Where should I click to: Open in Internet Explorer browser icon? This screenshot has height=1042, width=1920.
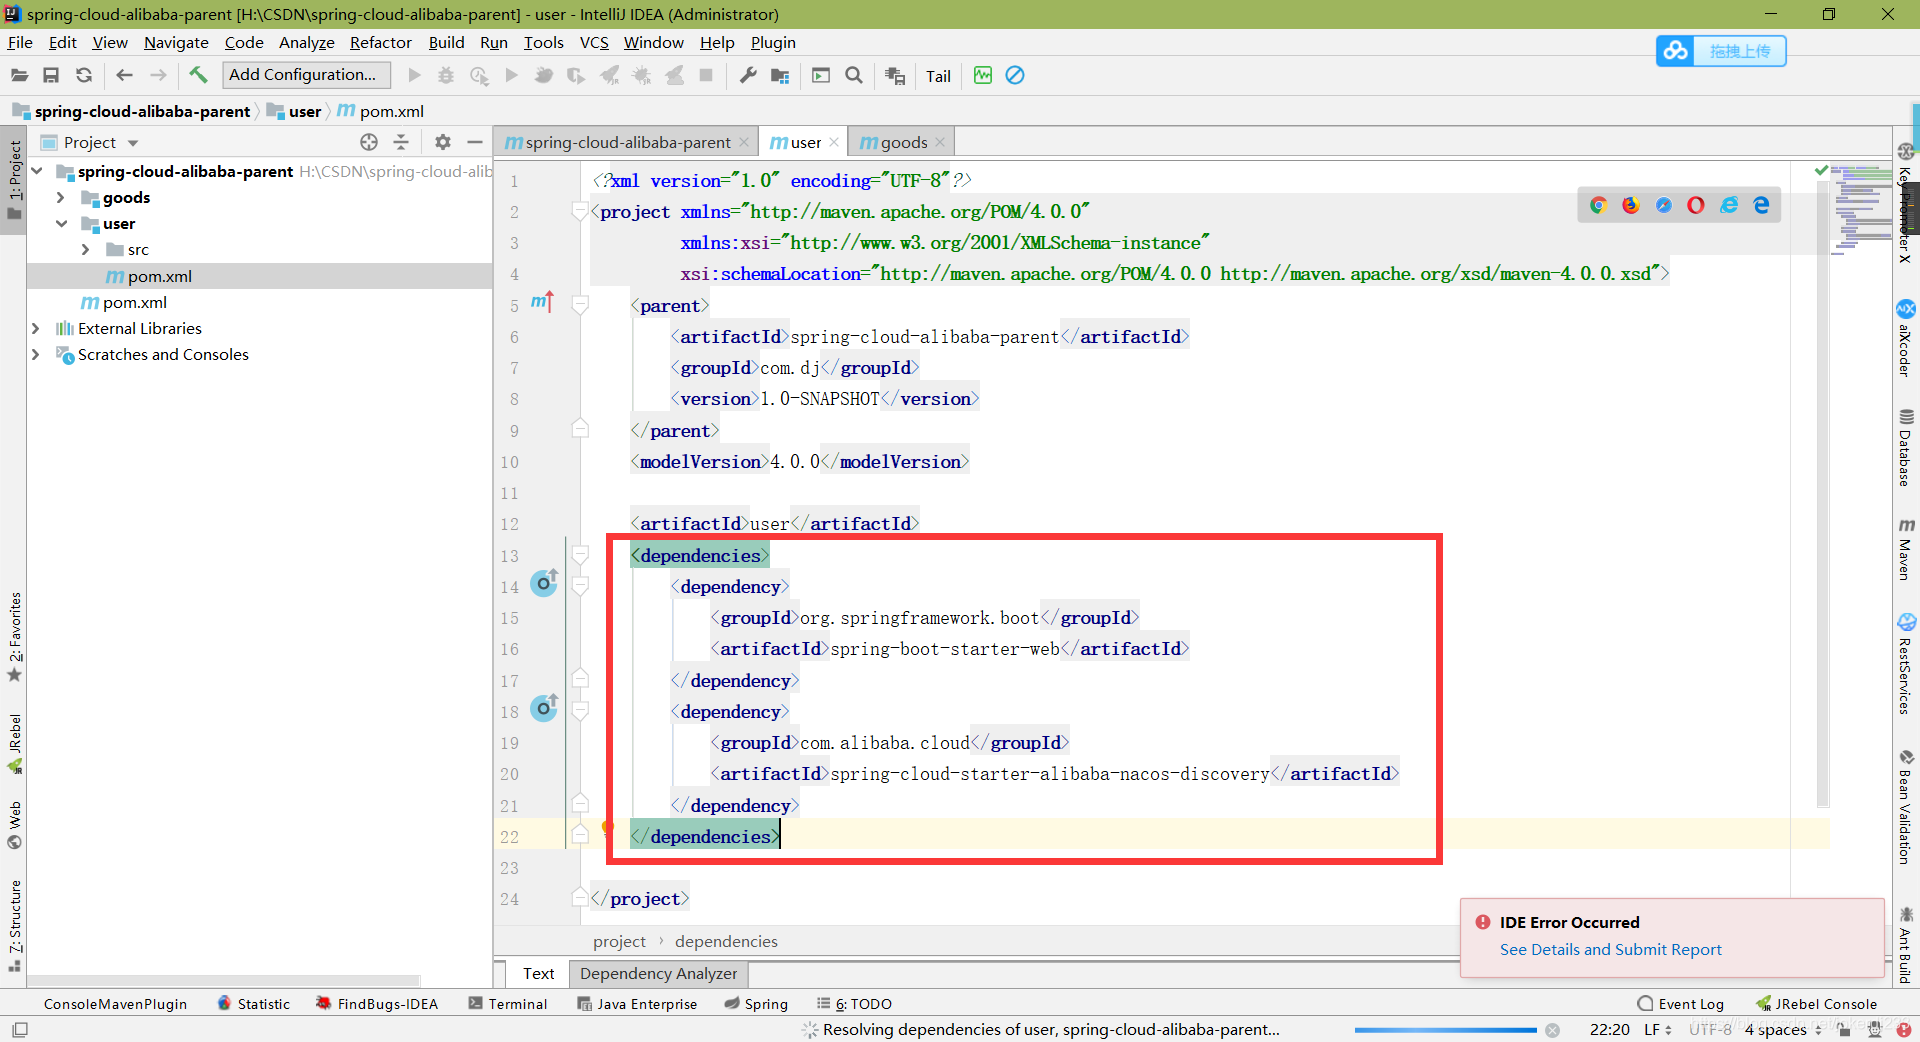coord(1729,205)
